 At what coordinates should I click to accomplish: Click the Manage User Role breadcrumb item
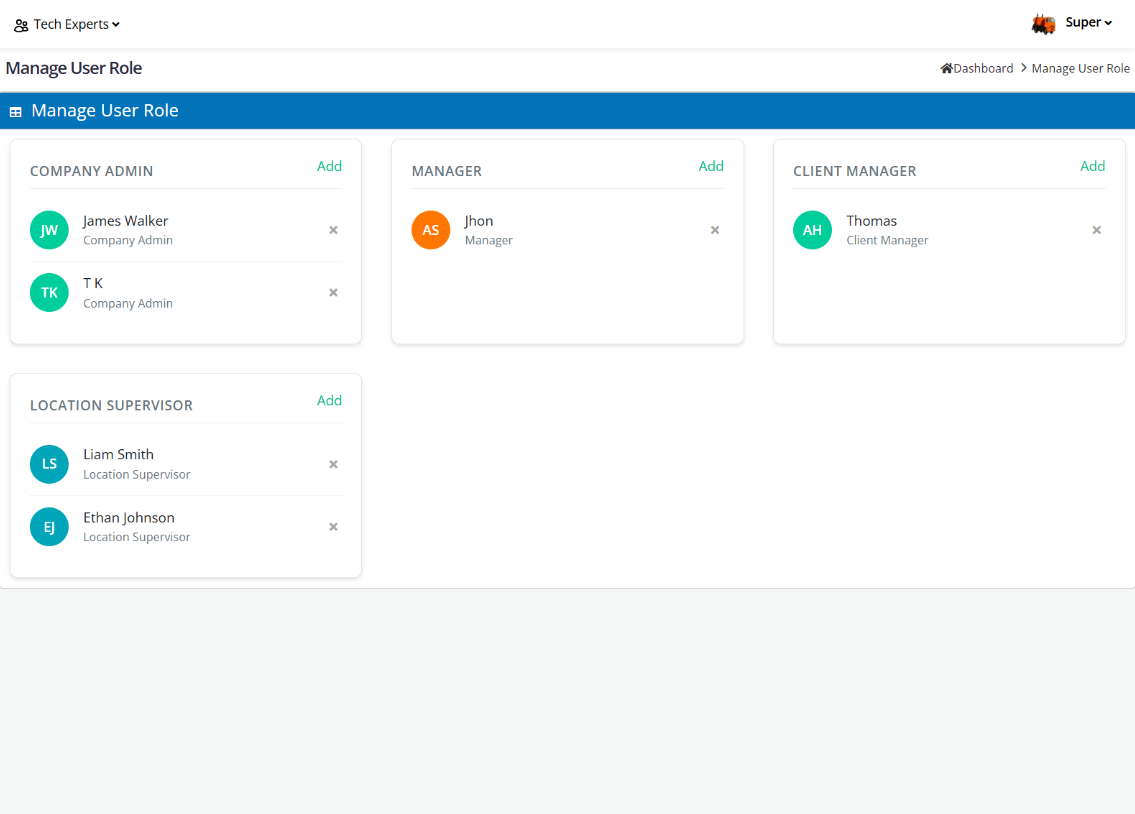pyautogui.click(x=1080, y=68)
